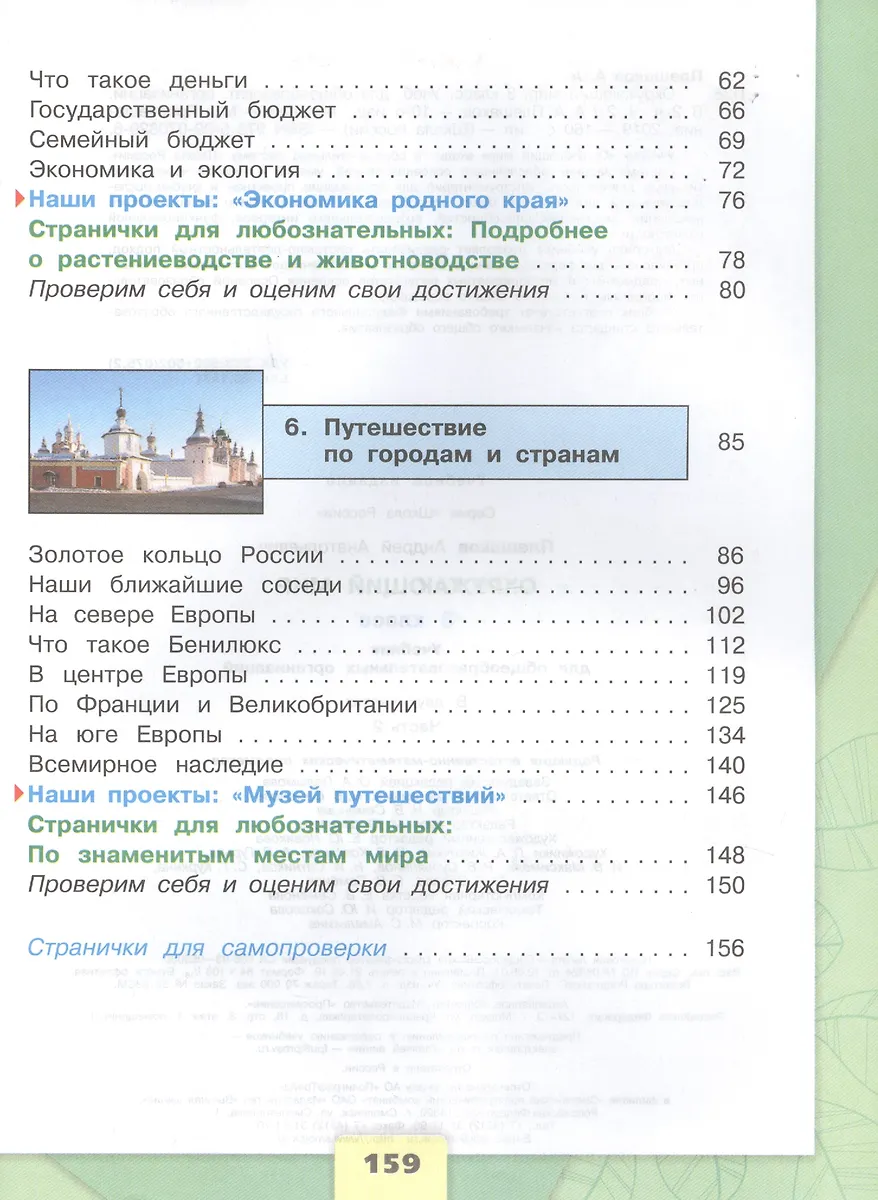Open the «Что такое деньги» entry

point(138,81)
